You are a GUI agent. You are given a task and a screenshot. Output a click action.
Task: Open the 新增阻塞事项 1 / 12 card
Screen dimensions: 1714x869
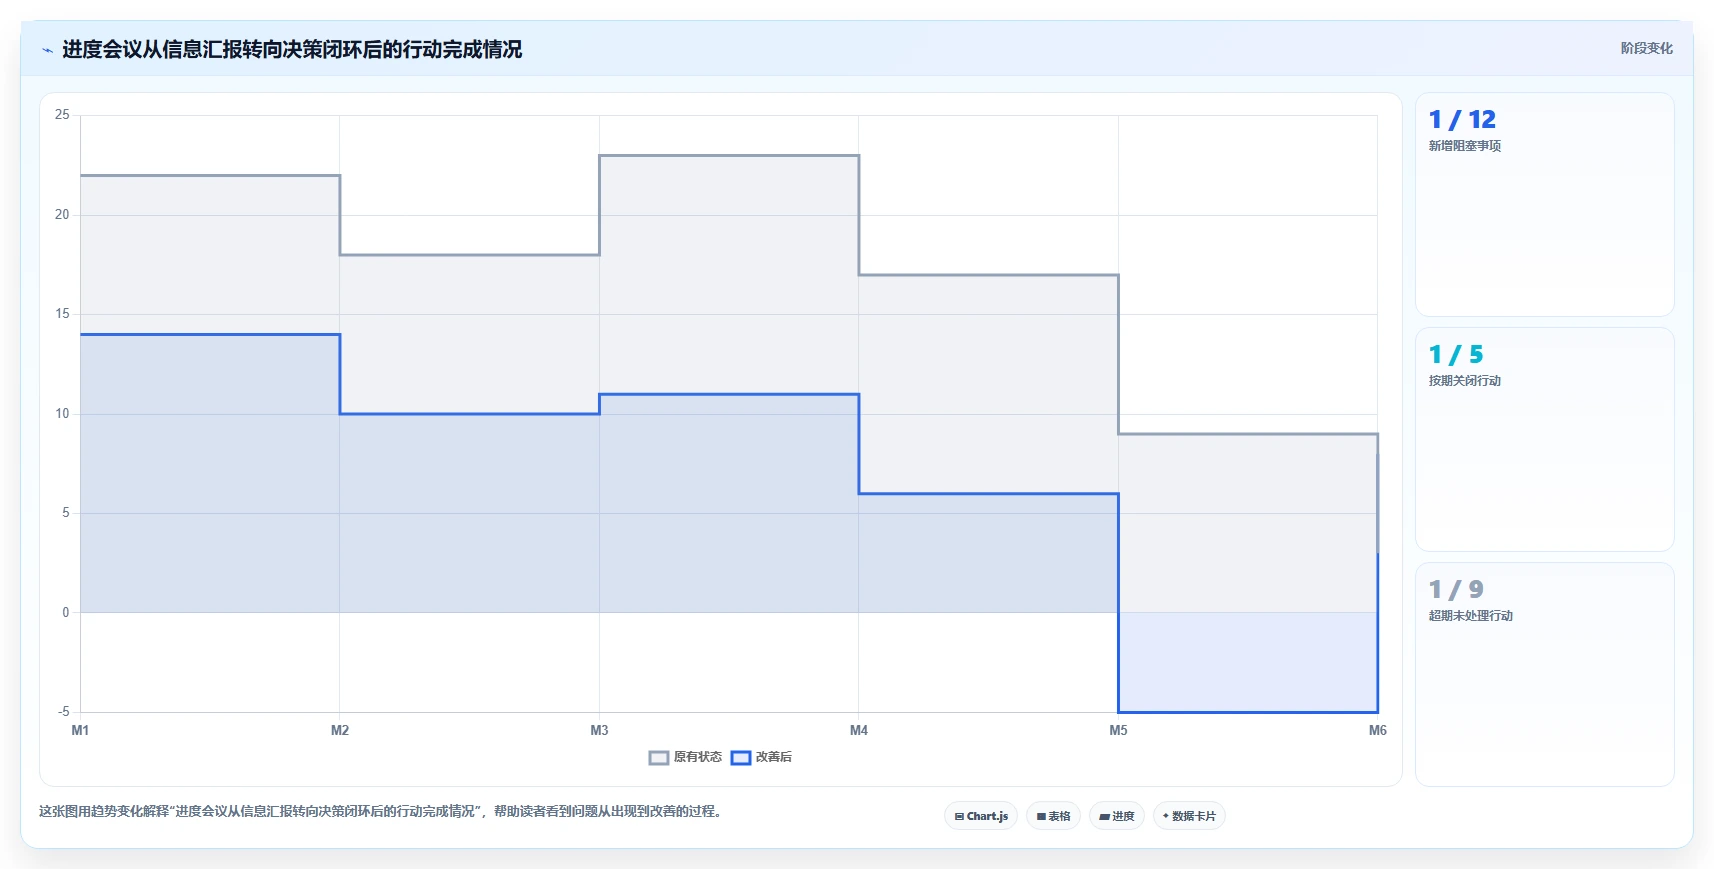pyautogui.click(x=1544, y=205)
